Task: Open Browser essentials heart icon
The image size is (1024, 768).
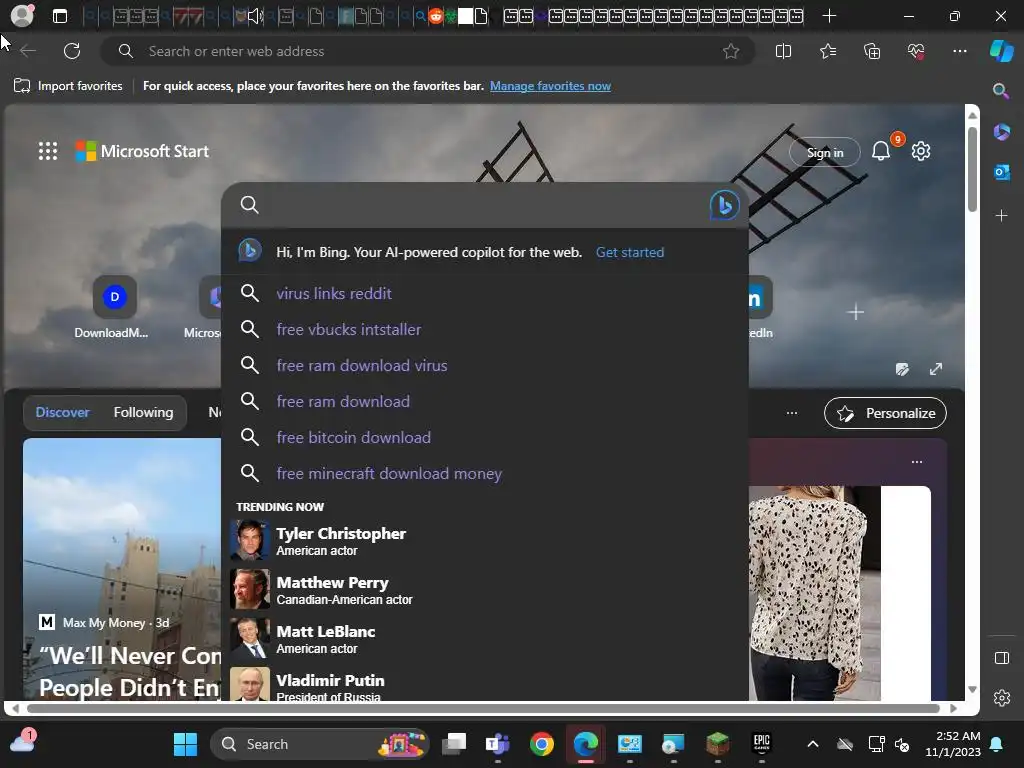Action: point(916,51)
